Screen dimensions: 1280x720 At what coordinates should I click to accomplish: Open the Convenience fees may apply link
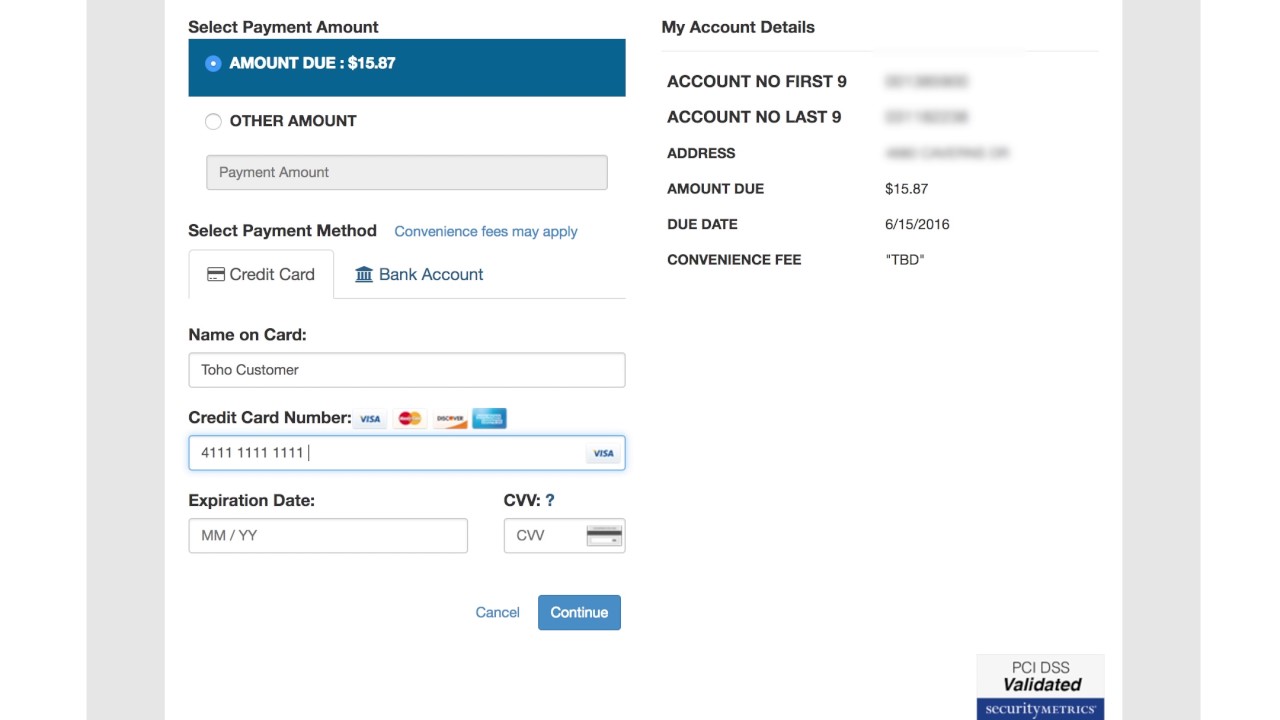(x=486, y=231)
